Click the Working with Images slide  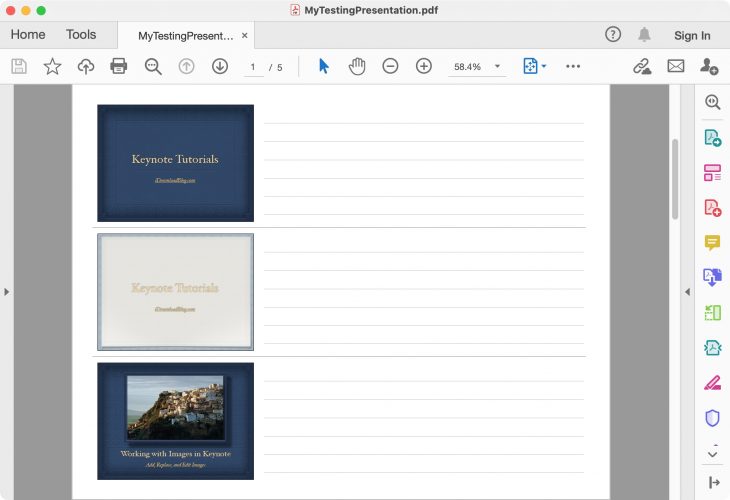[x=176, y=421]
